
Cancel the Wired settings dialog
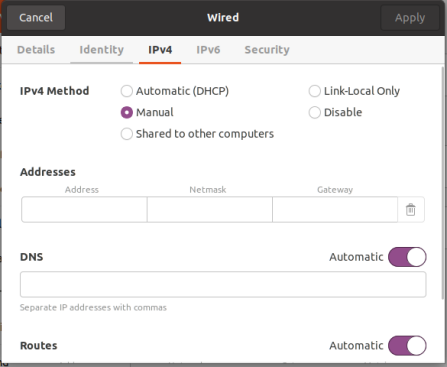[36, 17]
